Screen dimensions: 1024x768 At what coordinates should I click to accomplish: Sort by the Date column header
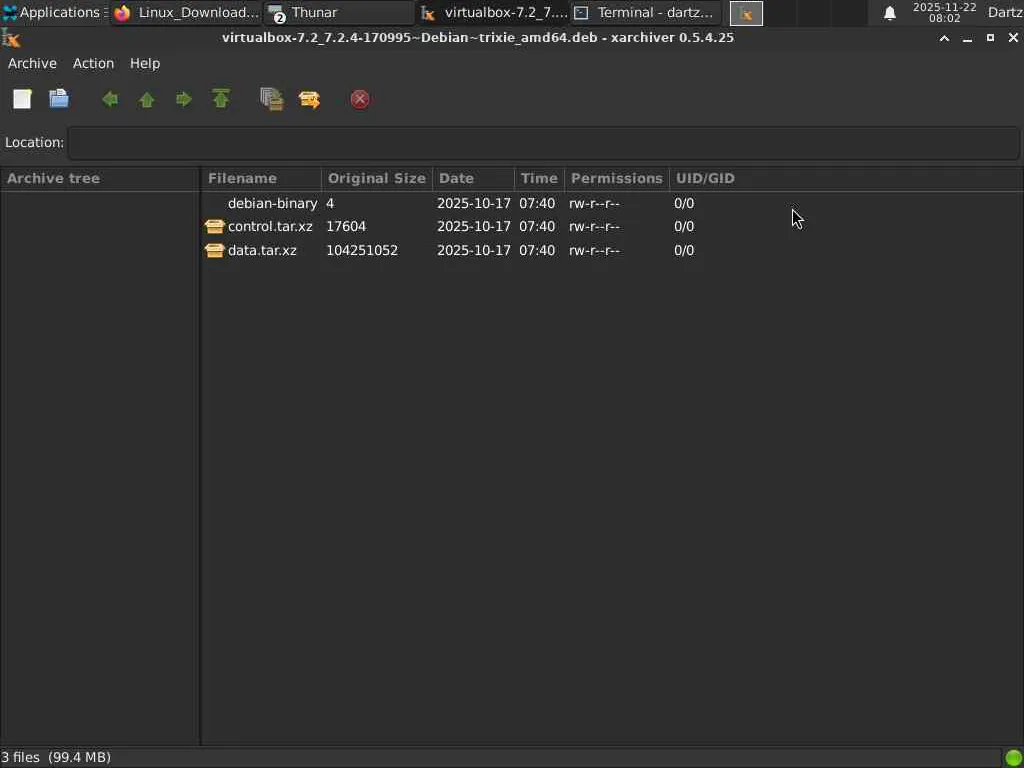click(x=473, y=178)
